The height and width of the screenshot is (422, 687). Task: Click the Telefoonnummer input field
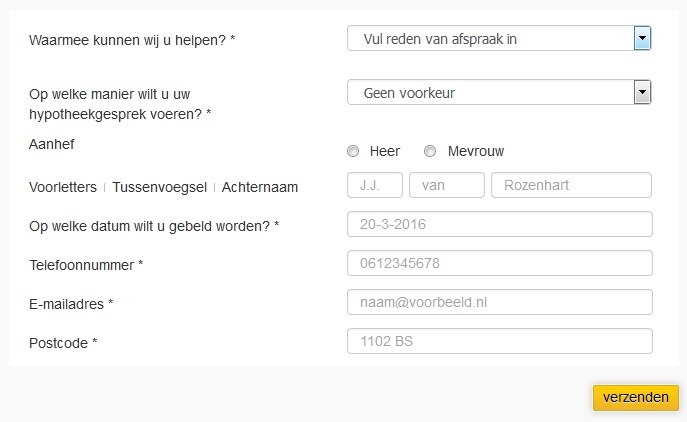tap(500, 263)
